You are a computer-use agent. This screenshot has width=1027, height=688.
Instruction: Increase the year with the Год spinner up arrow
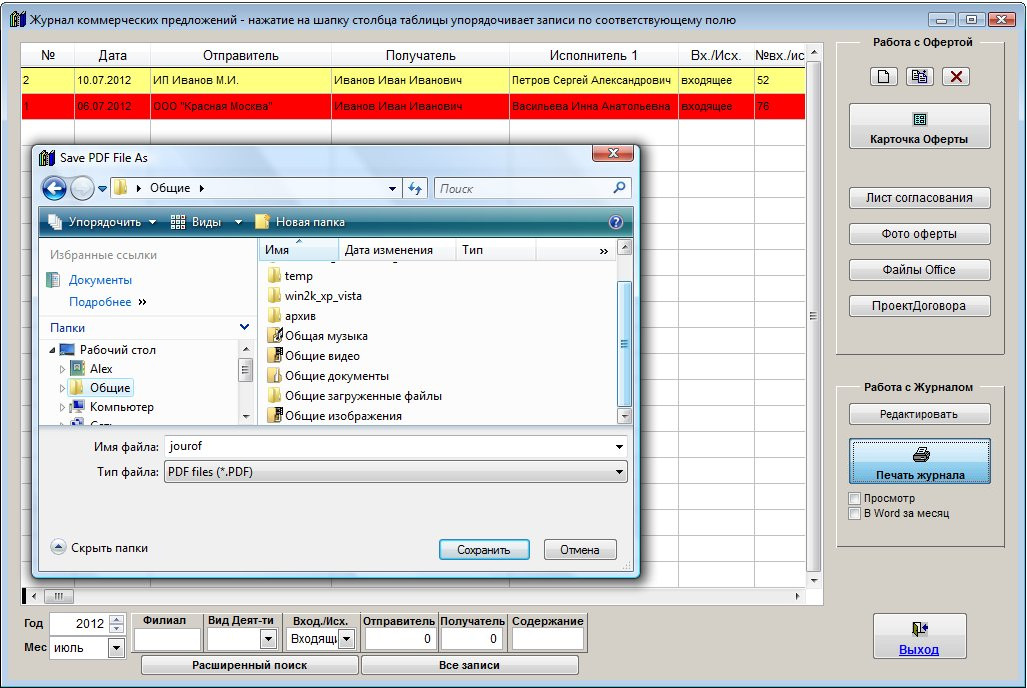[116, 619]
